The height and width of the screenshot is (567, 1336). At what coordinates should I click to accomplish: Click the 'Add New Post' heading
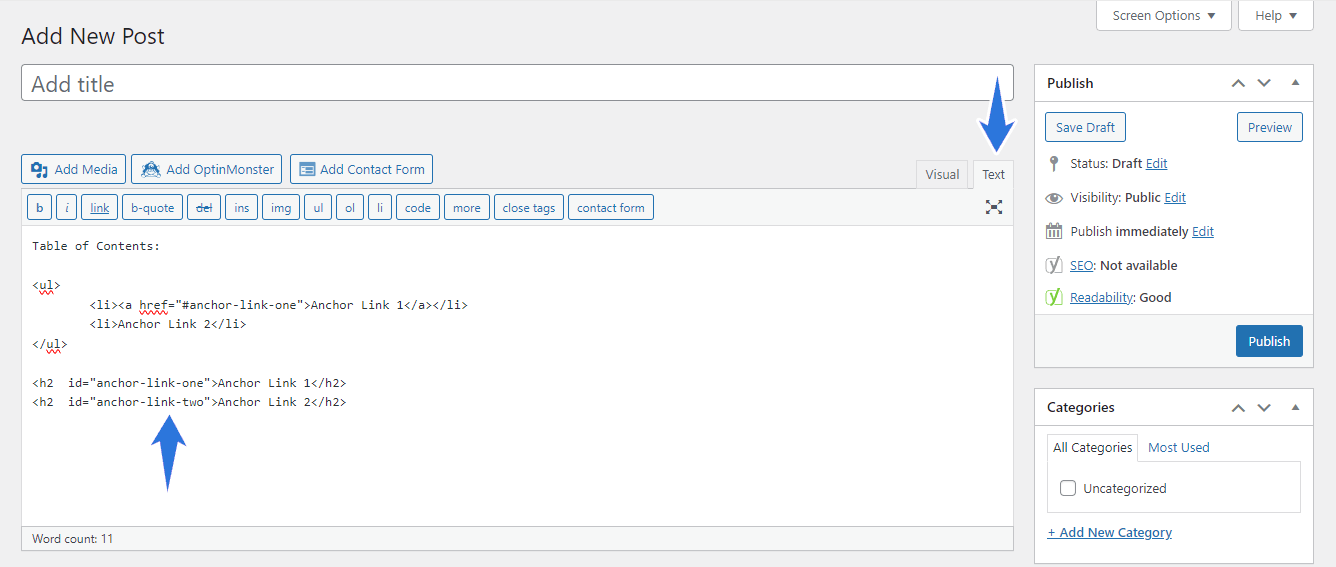pos(93,36)
